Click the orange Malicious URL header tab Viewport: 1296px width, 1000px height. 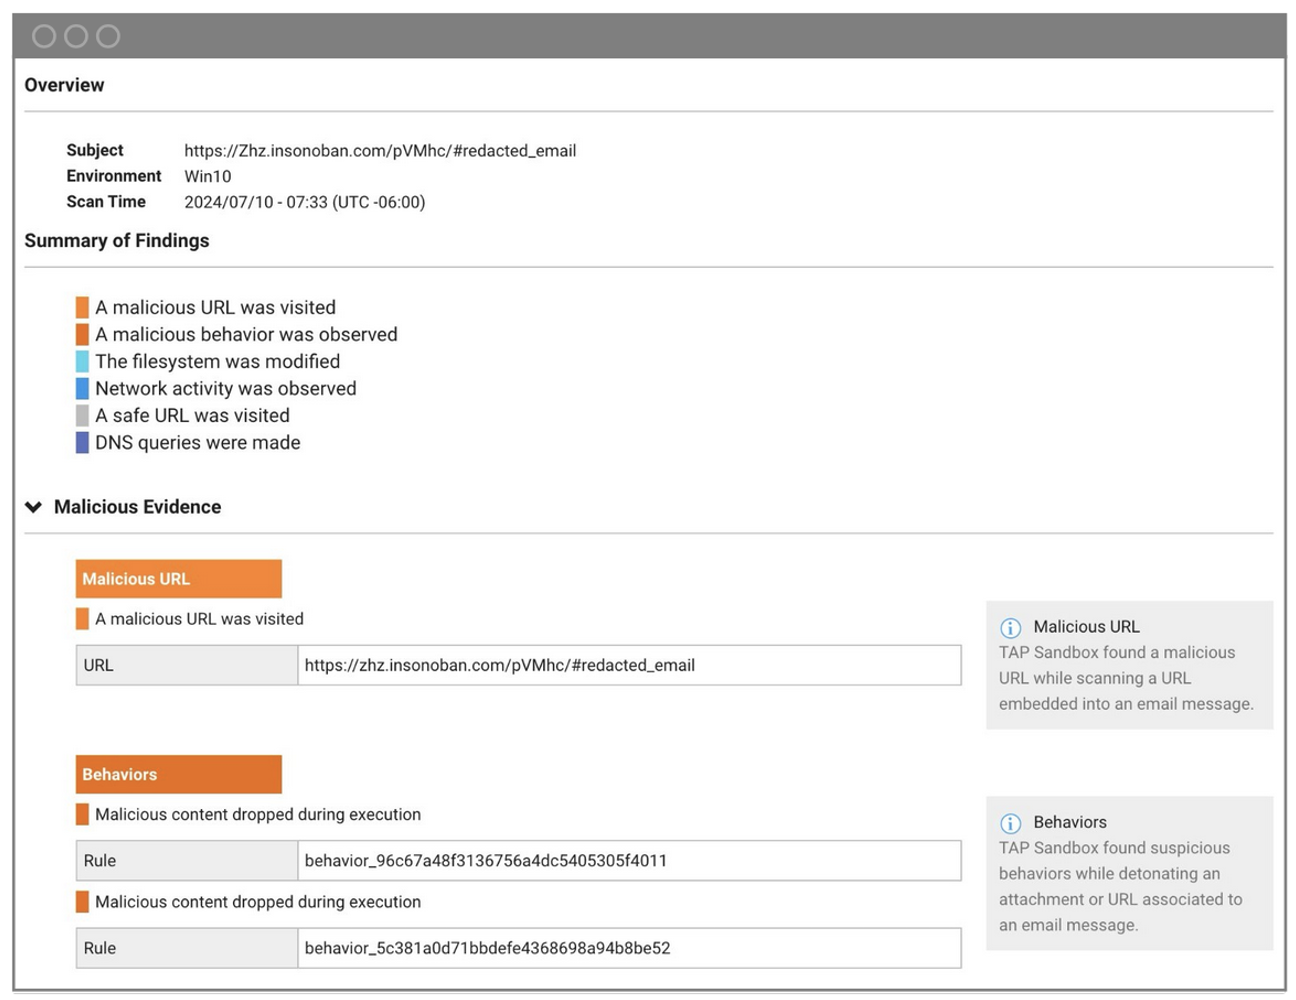(179, 579)
